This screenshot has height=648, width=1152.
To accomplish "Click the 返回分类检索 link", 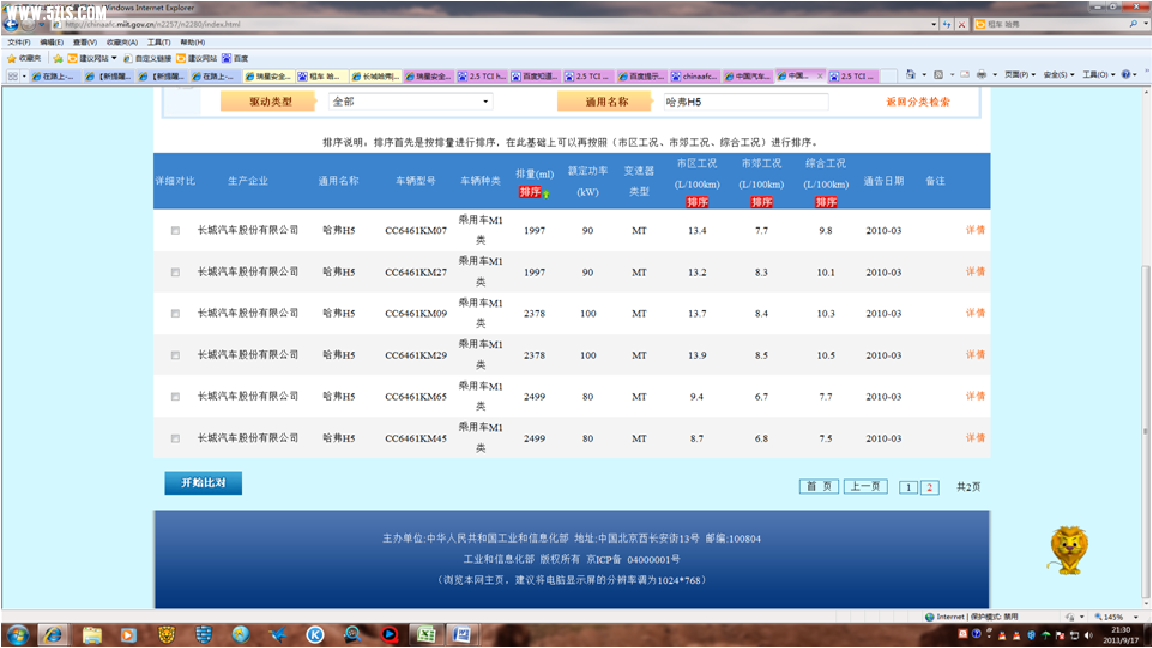I will coord(918,102).
